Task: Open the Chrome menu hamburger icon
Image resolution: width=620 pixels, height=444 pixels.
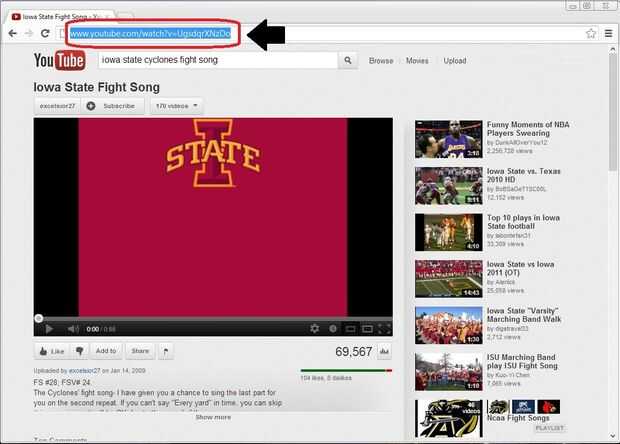Action: [x=609, y=34]
